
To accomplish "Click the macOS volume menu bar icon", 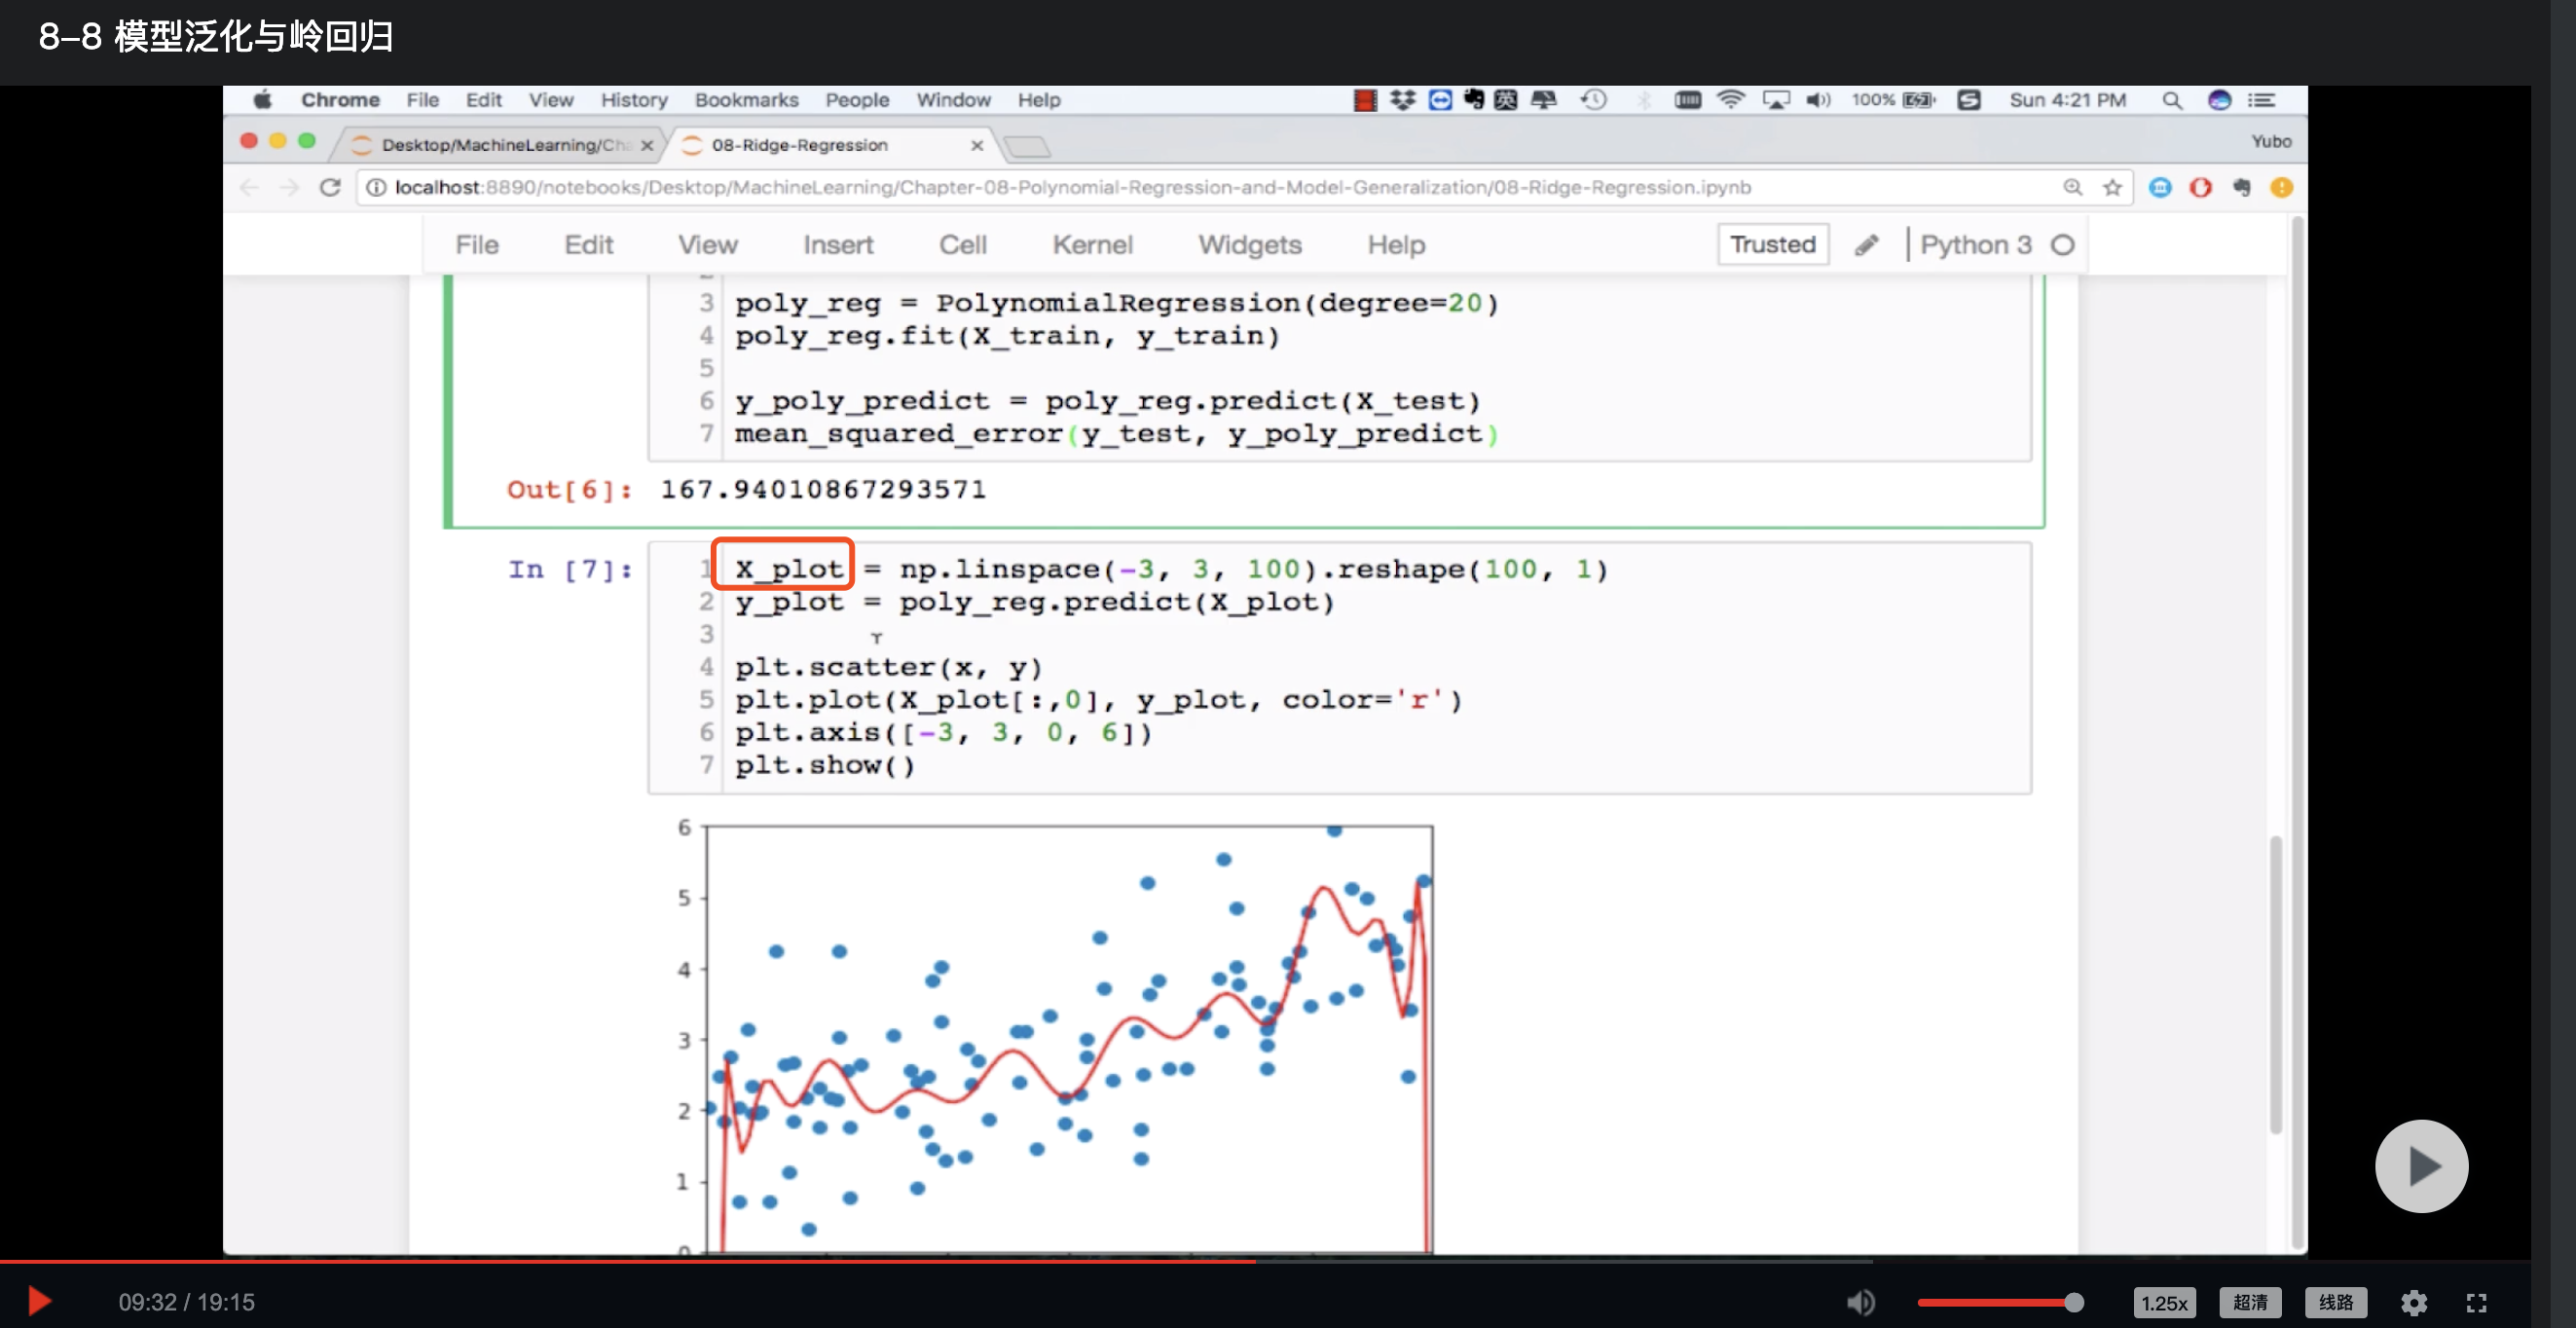I will (x=1818, y=100).
